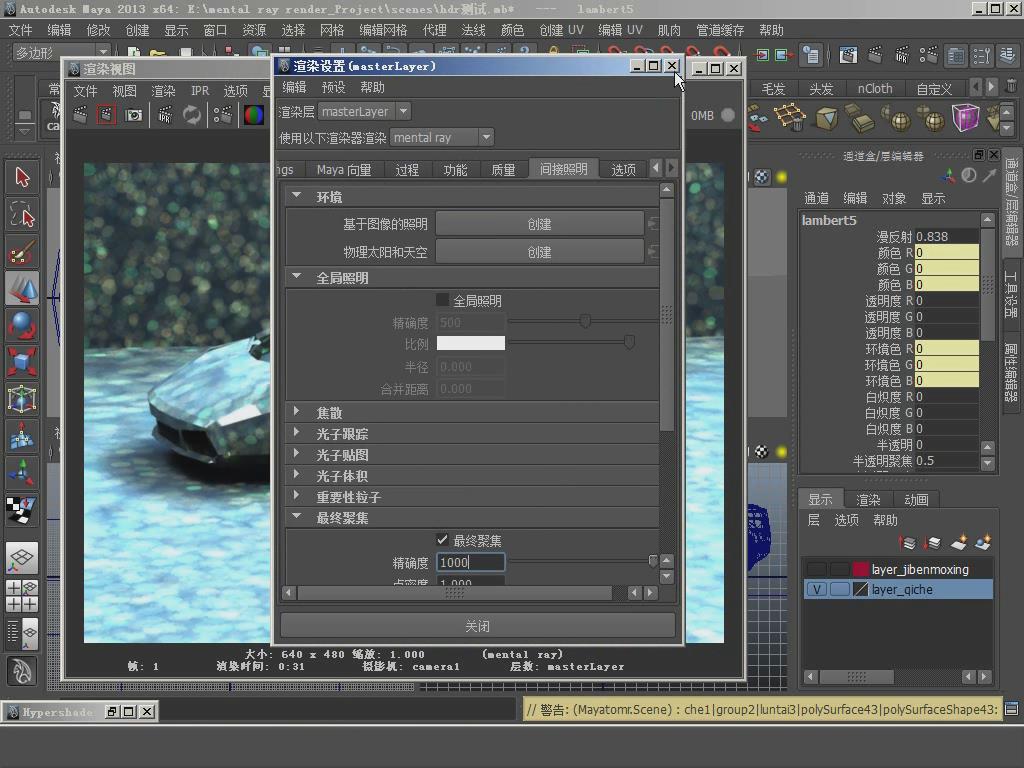
Task: Click render region icon in Render View
Action: point(106,116)
